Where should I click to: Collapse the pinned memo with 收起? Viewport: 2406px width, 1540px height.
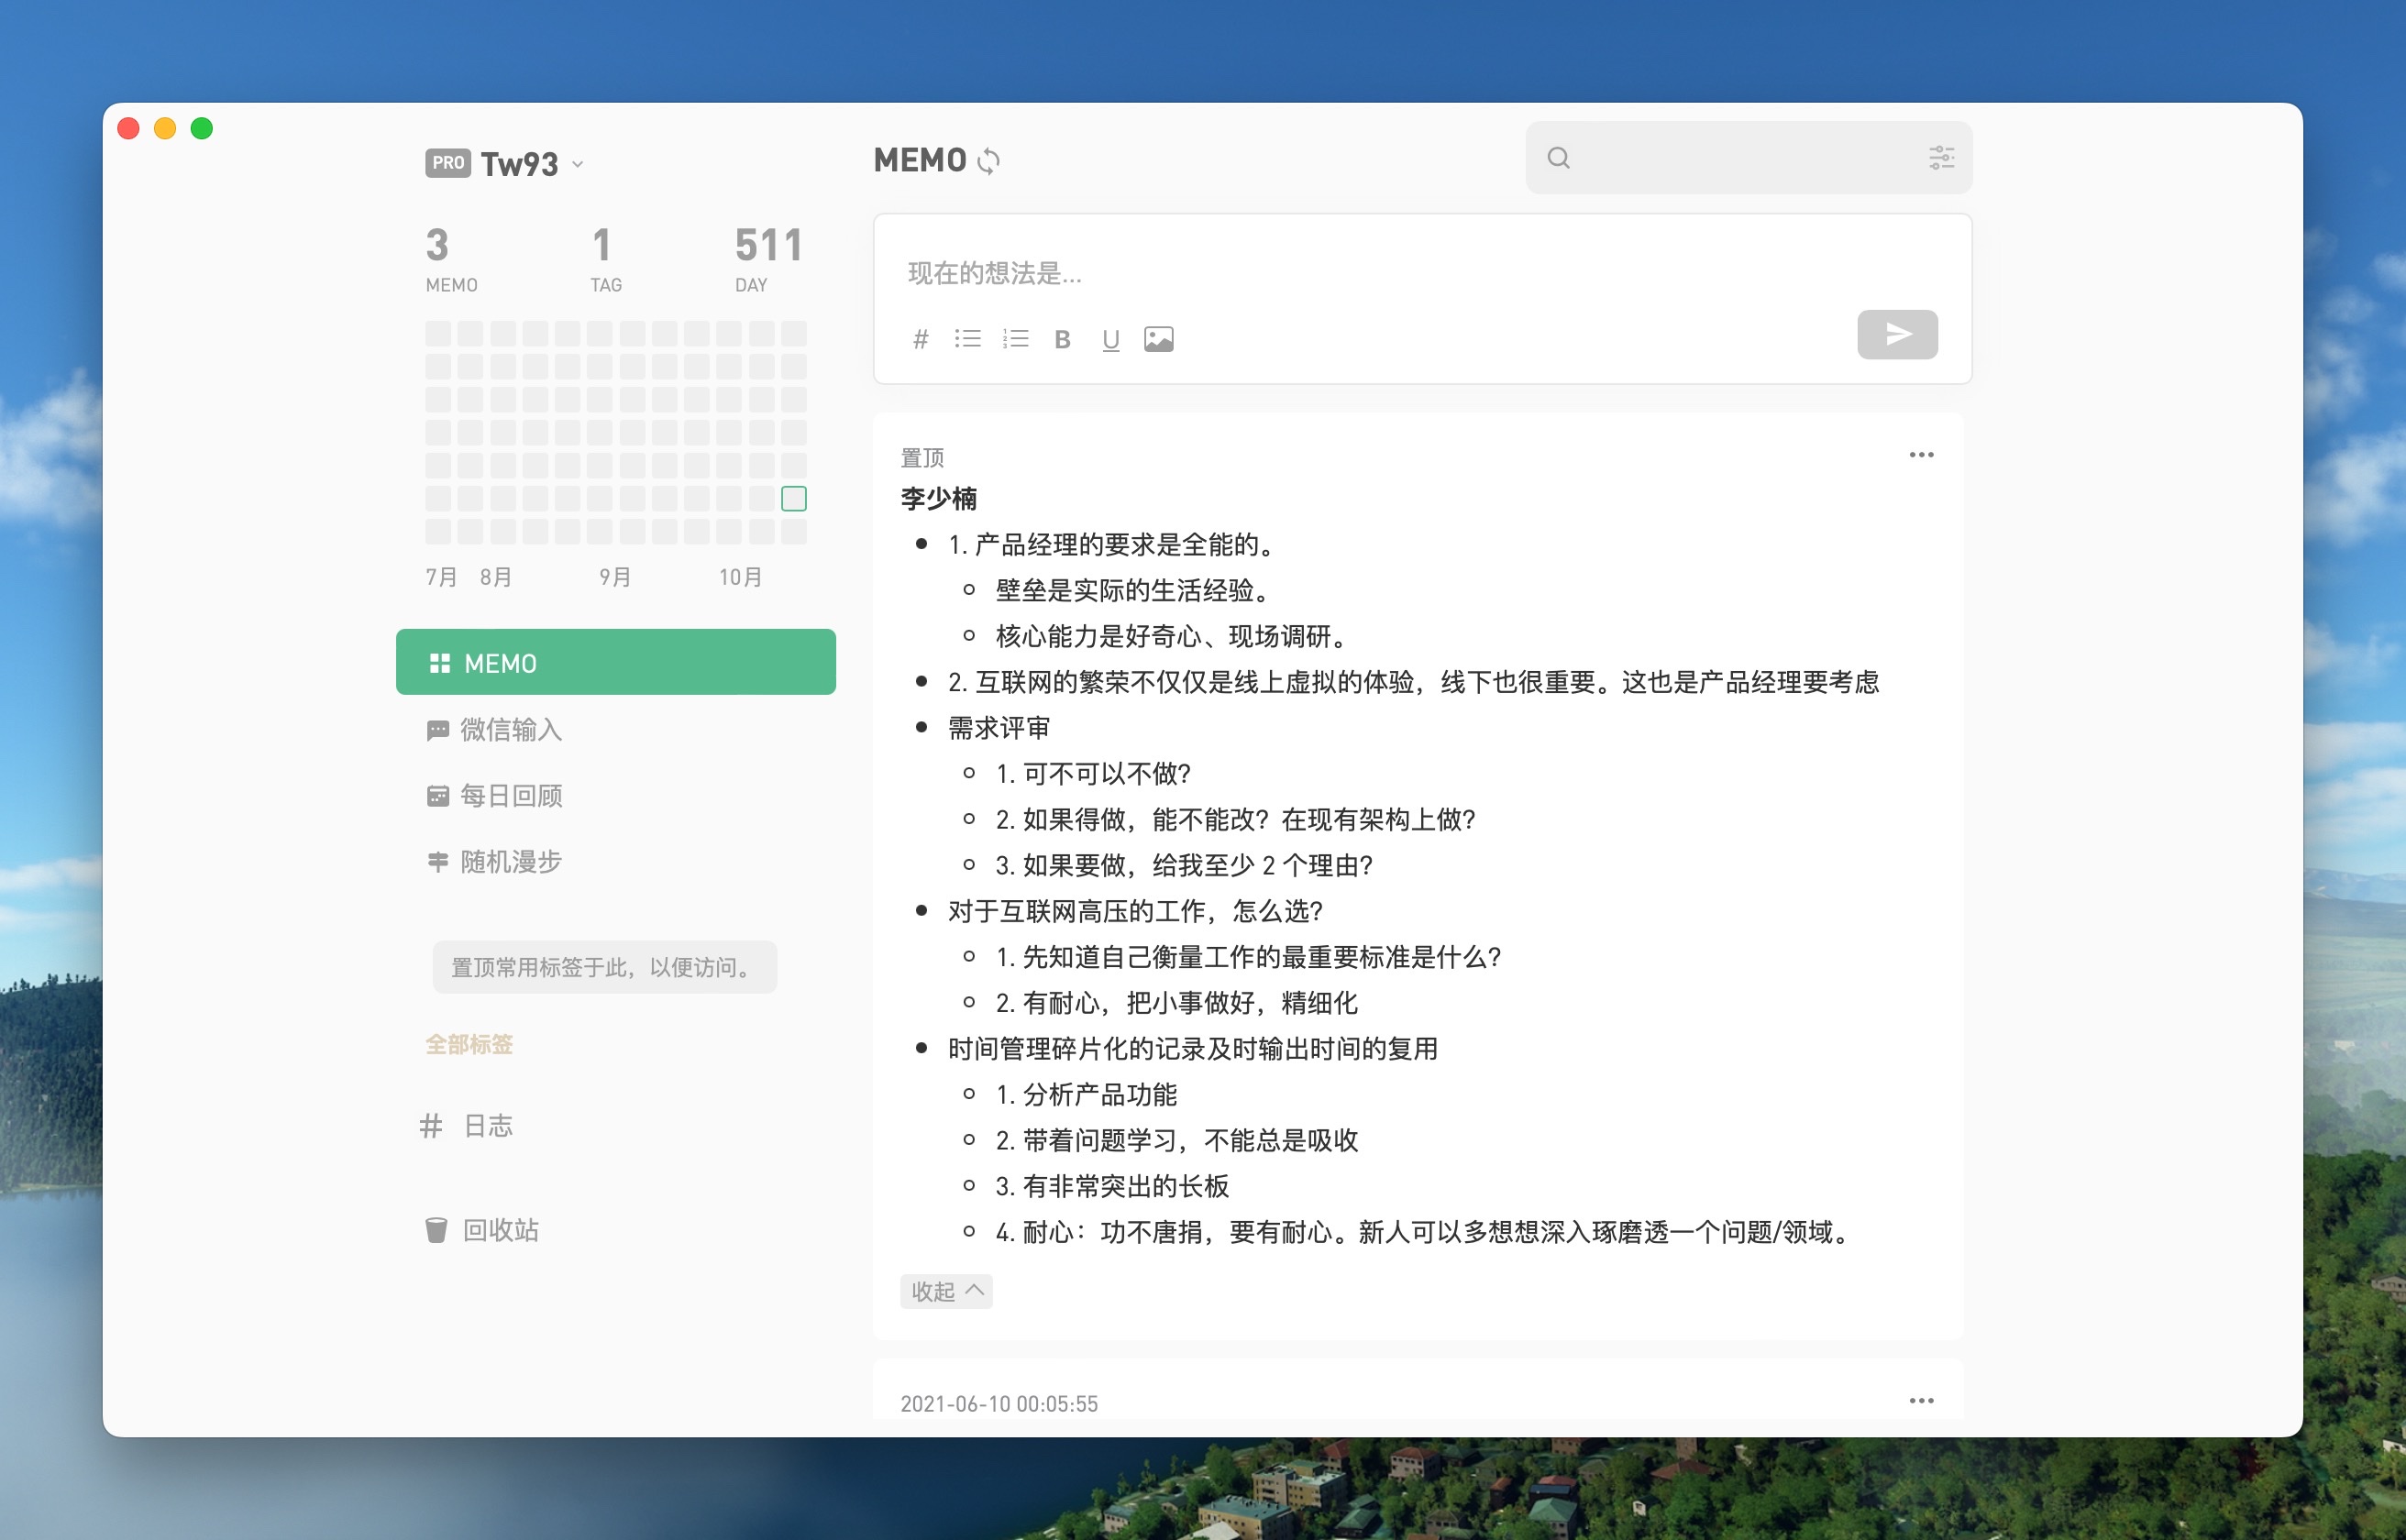pos(945,1291)
